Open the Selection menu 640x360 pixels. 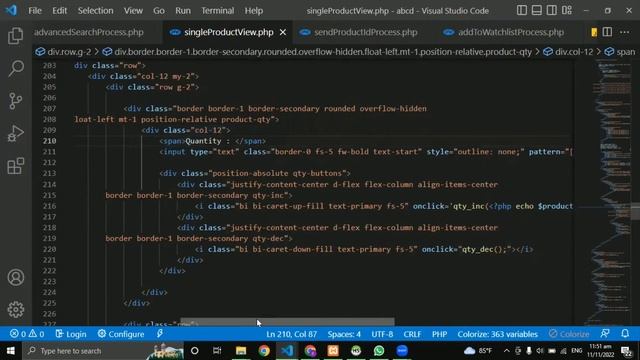coord(96,11)
